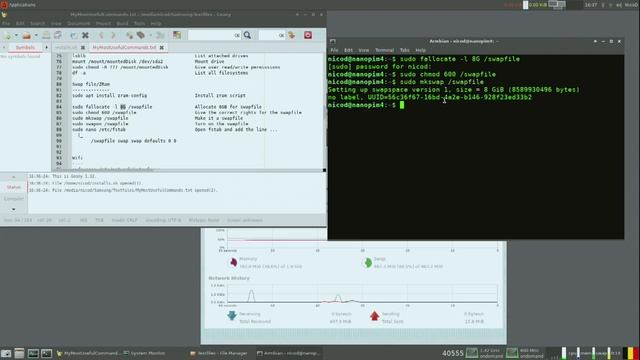This screenshot has height=360, width=640.
Task: Build the current file in Geany
Action: pos(141,36)
